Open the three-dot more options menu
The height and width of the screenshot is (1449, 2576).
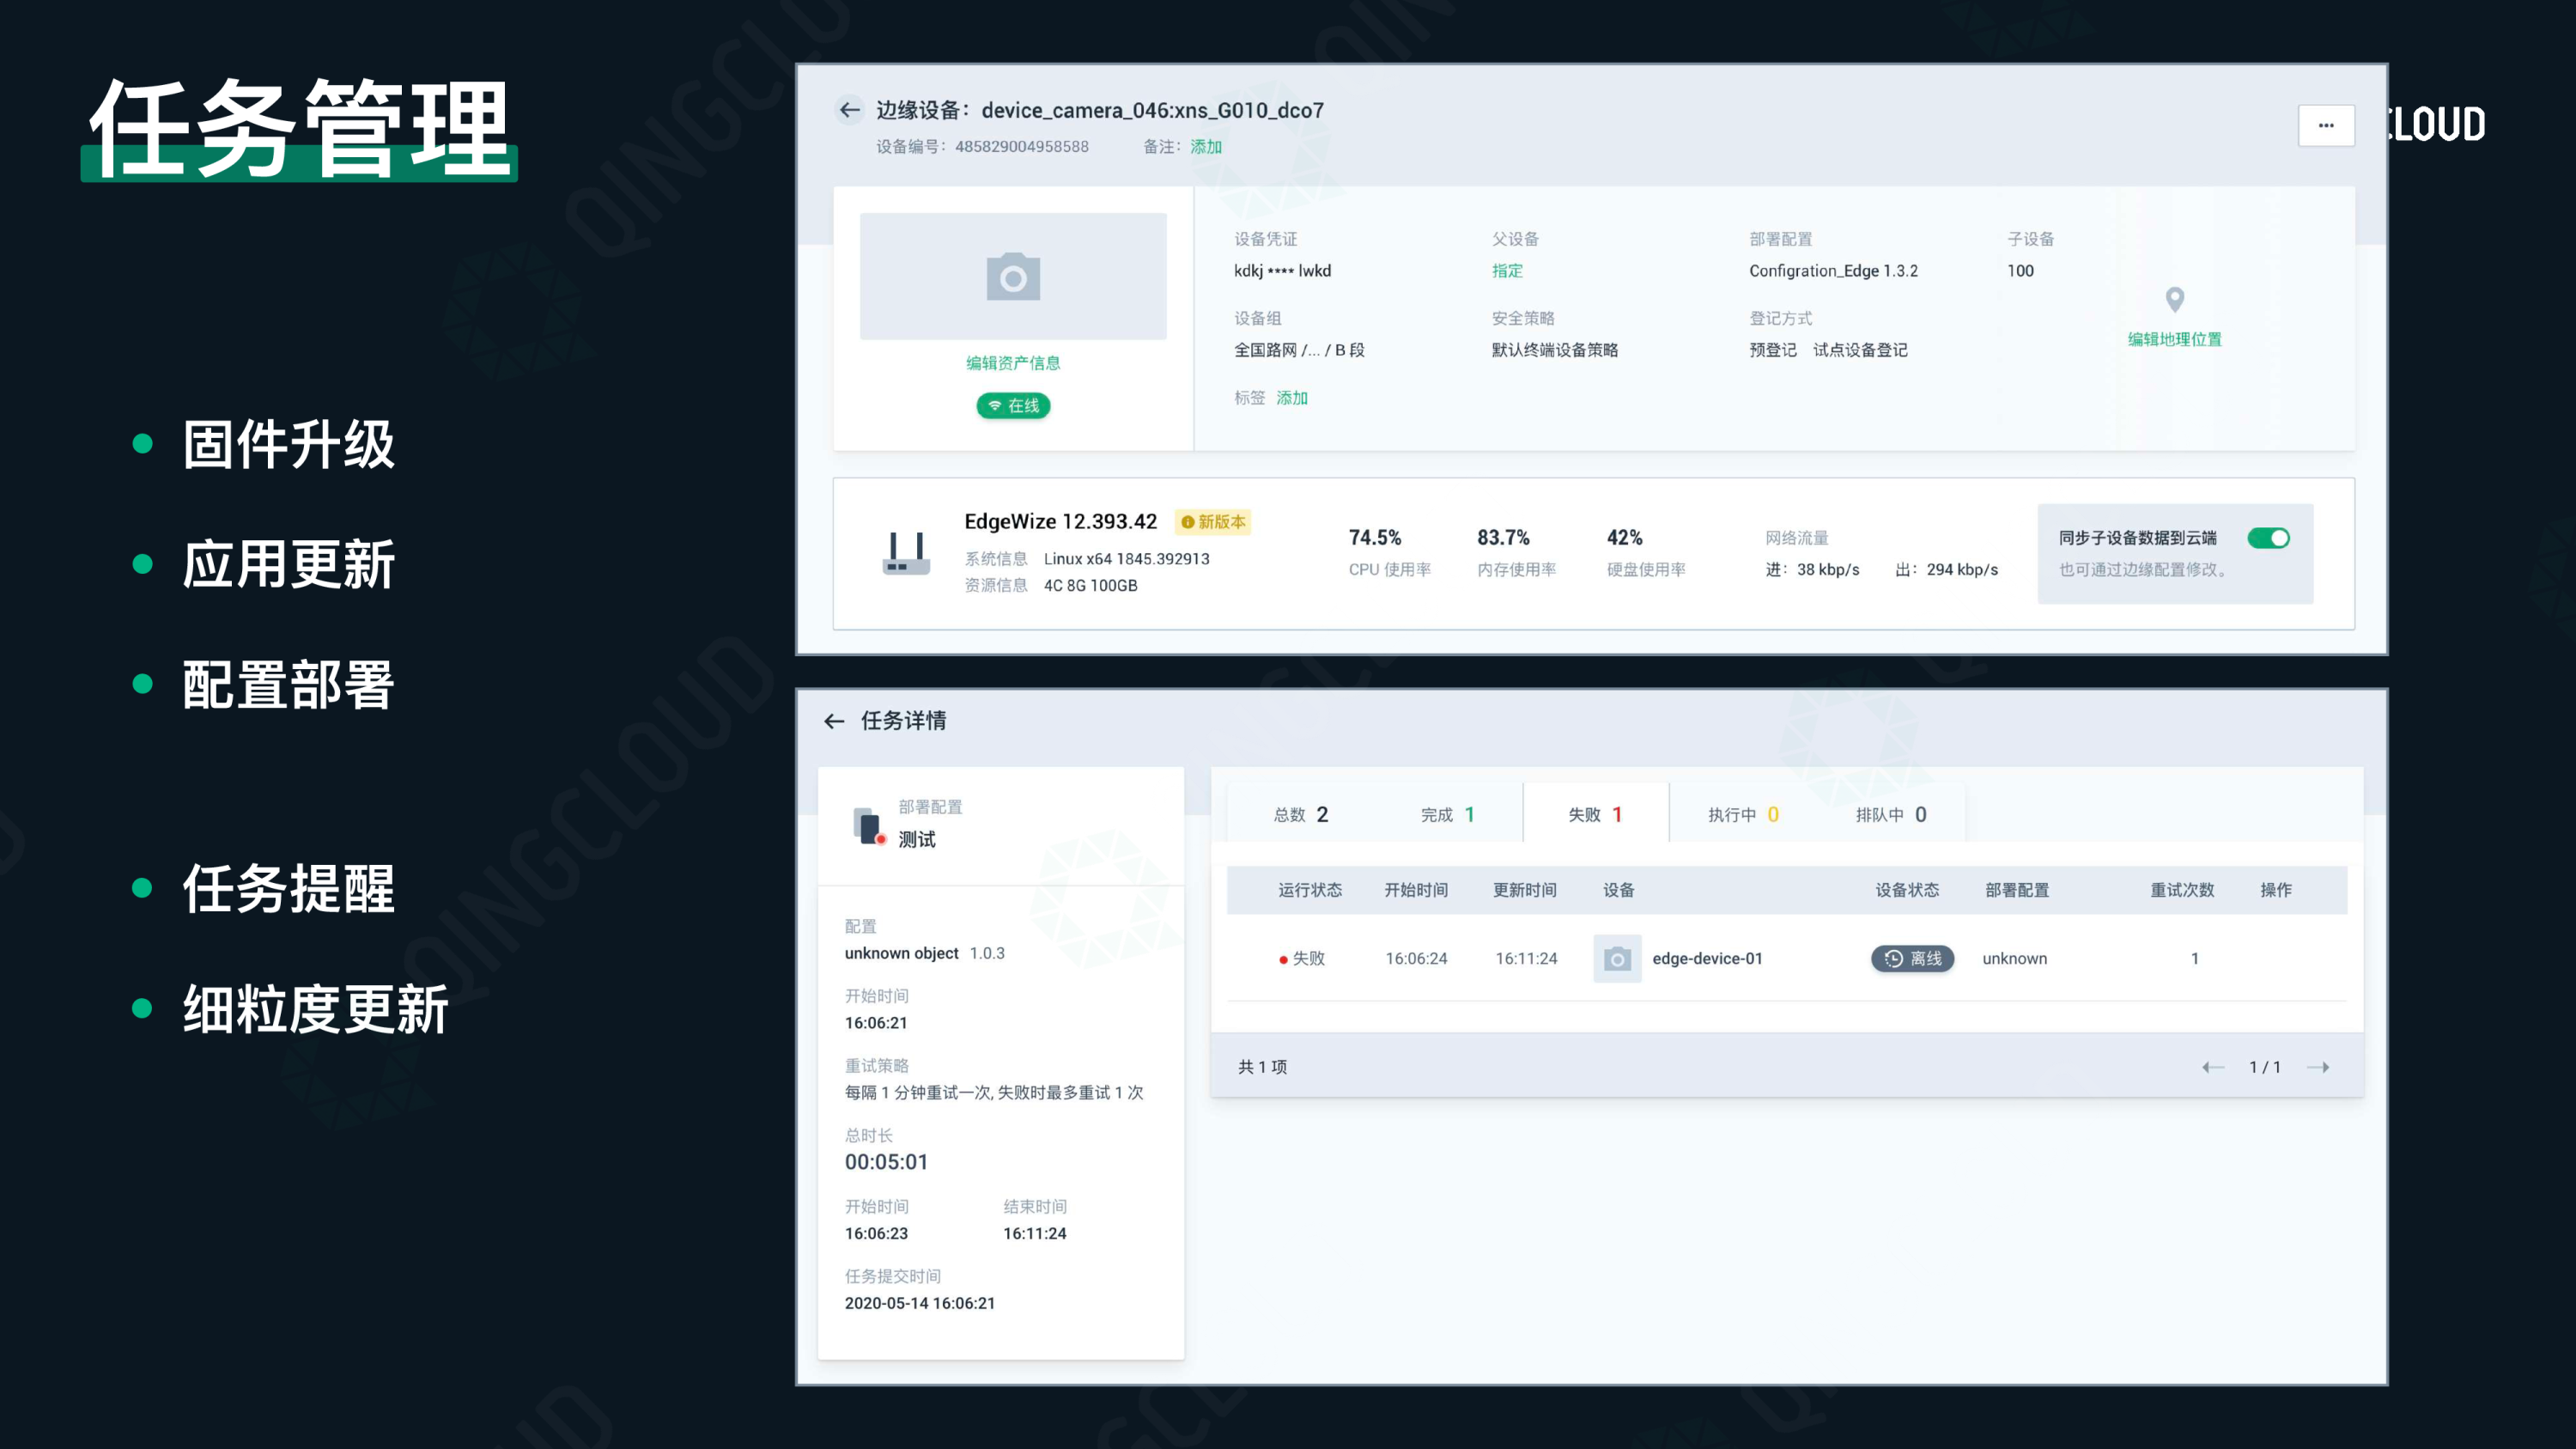(2326, 126)
